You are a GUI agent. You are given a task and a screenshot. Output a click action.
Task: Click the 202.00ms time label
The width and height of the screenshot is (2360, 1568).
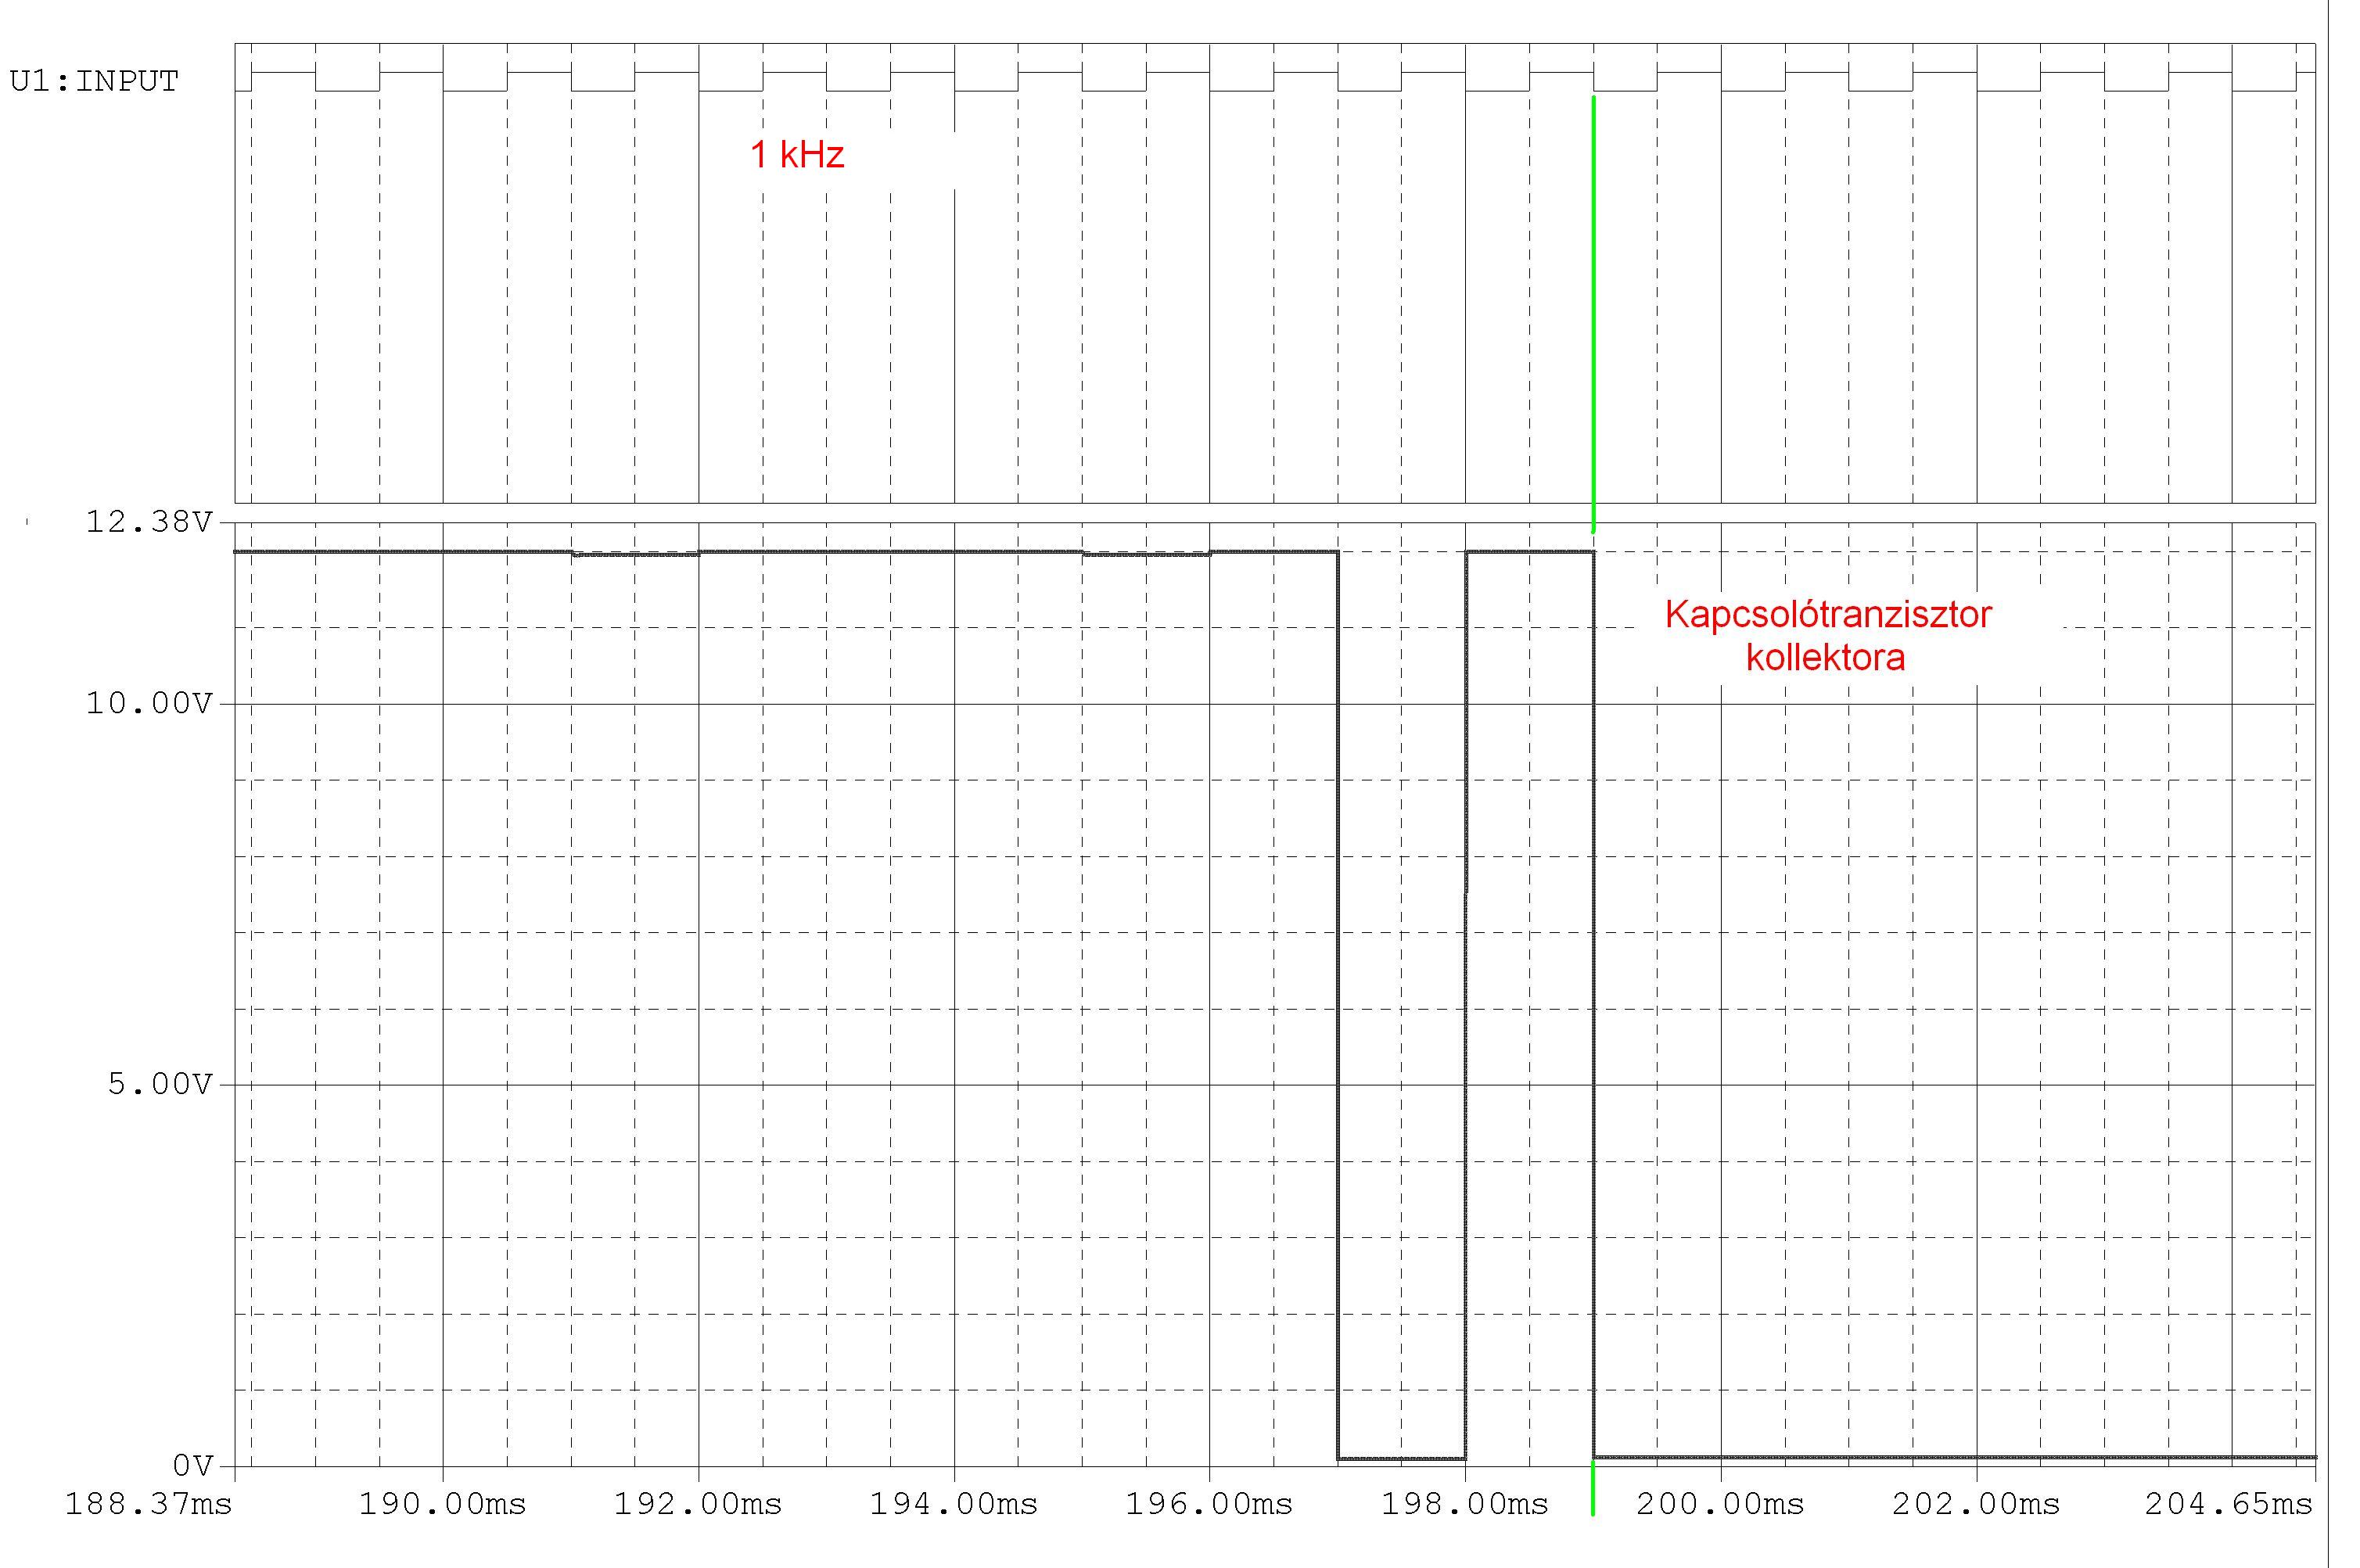tap(1976, 1504)
